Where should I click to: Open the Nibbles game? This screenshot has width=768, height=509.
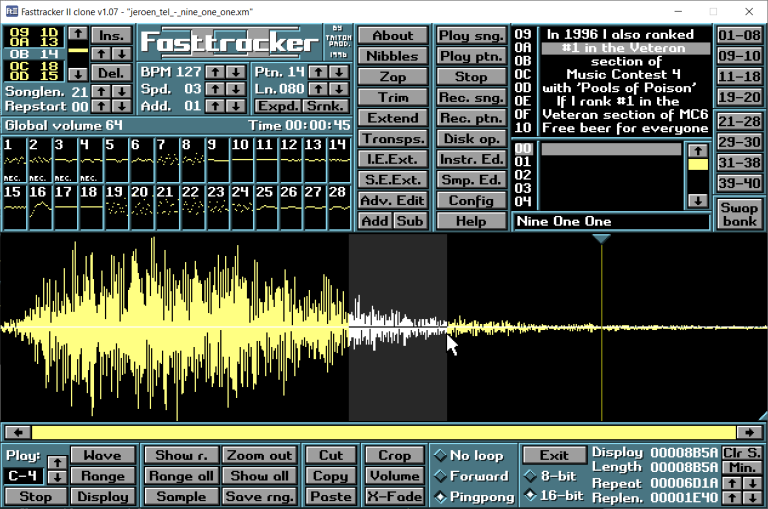tap(393, 56)
